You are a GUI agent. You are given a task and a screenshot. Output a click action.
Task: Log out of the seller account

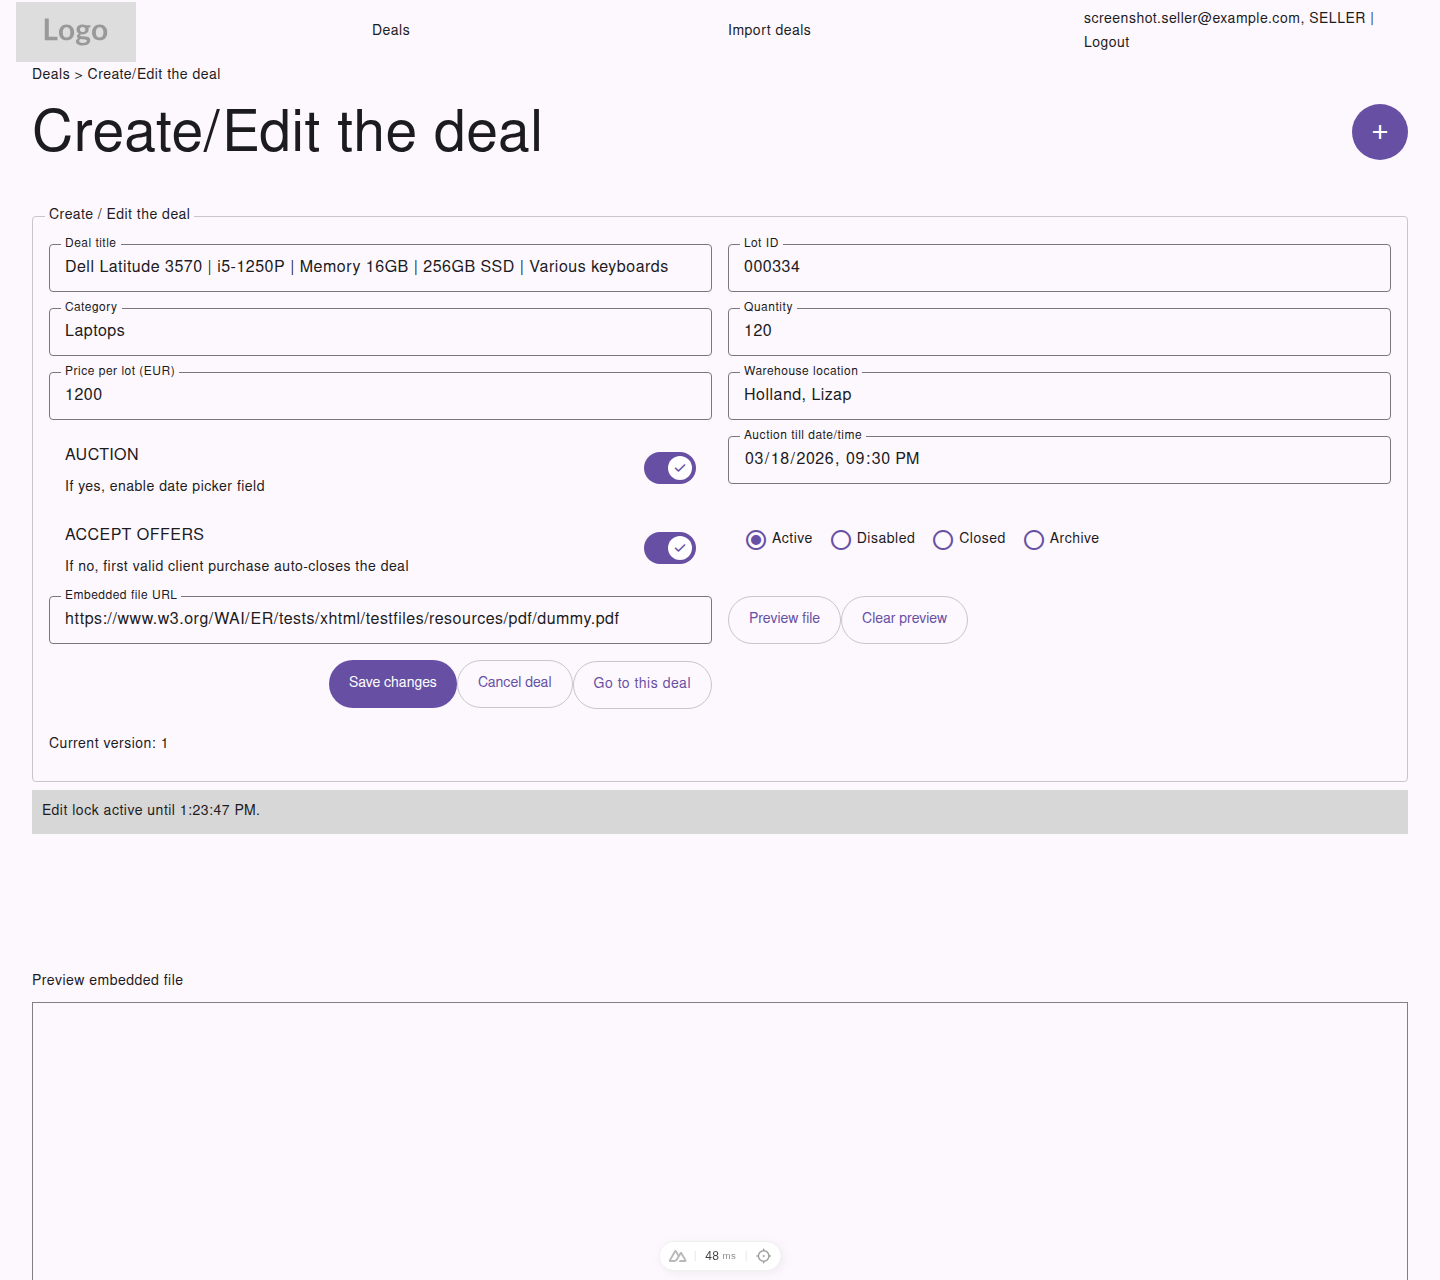tap(1106, 41)
